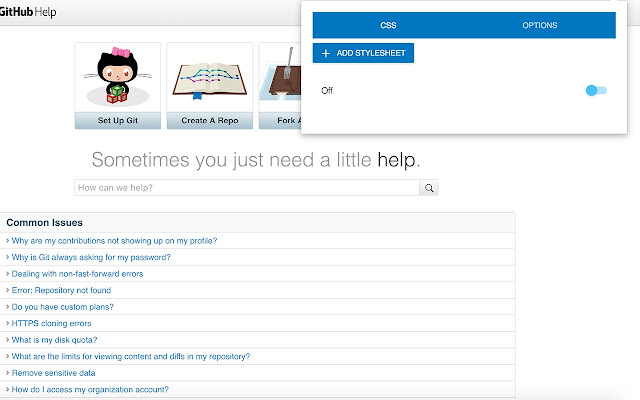Image resolution: width=640 pixels, height=400 pixels.
Task: Click the "Sometimes you just need a little help" headline
Action: point(256,160)
